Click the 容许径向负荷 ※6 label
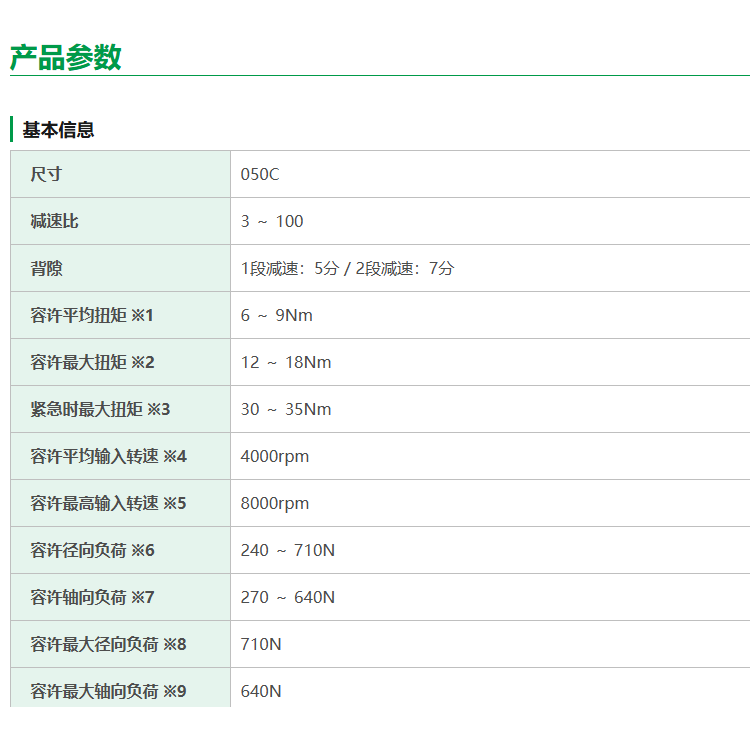 point(92,550)
